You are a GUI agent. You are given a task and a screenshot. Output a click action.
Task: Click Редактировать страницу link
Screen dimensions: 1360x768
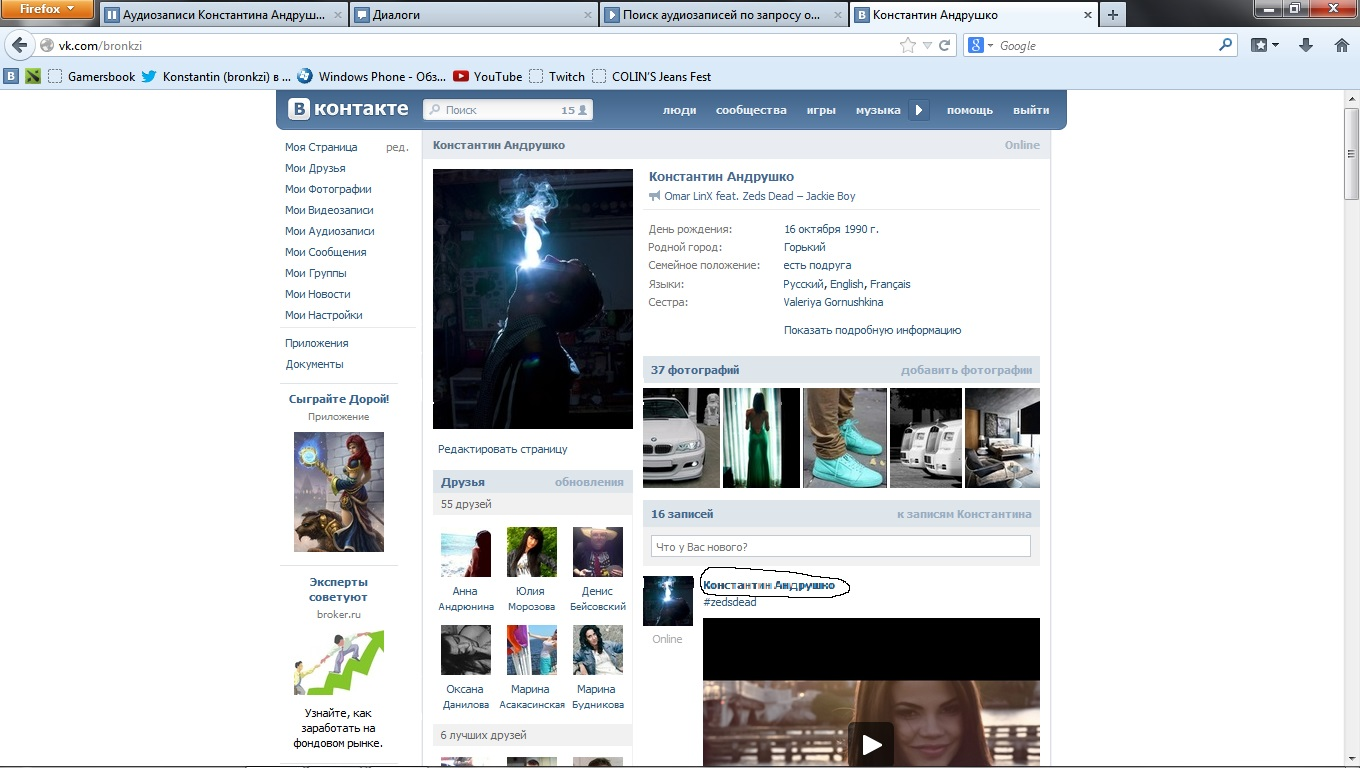pyautogui.click(x=503, y=449)
